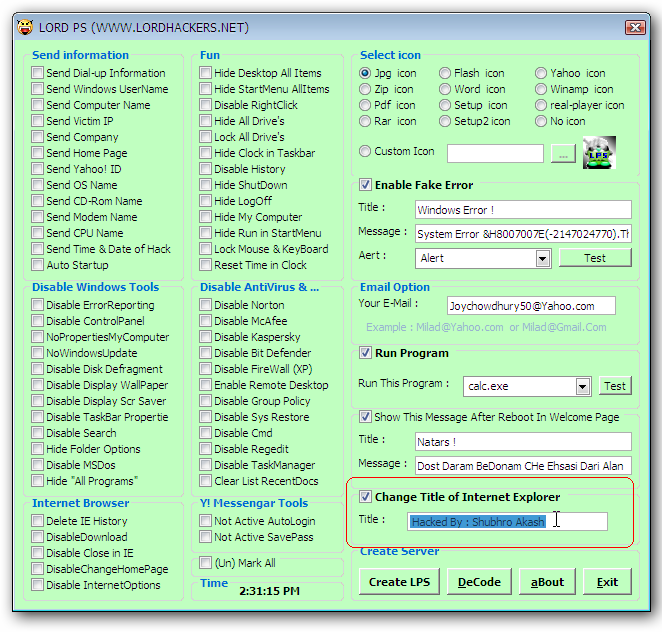Click the Your E-Mail input field
Viewport: 662px width, 632px height.
click(531, 306)
